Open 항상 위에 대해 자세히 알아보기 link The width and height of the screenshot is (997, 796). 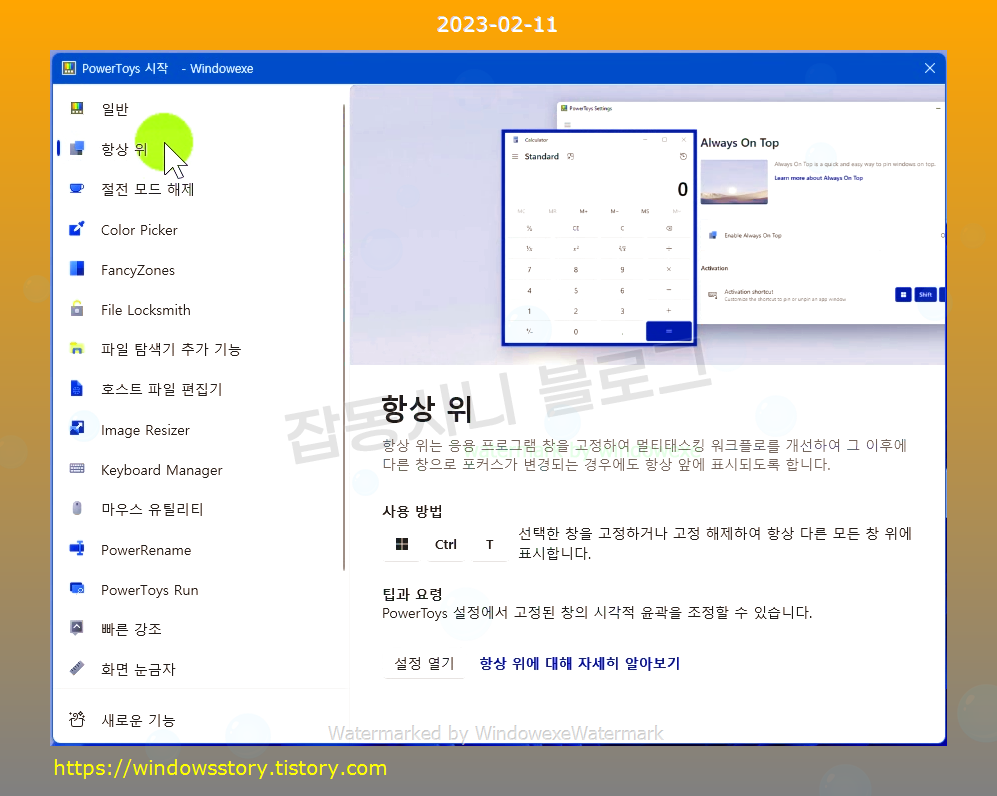(579, 663)
